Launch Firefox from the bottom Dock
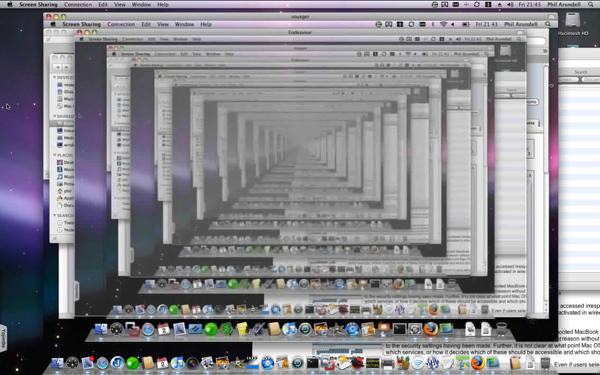The width and height of the screenshot is (600, 375). click(478, 363)
